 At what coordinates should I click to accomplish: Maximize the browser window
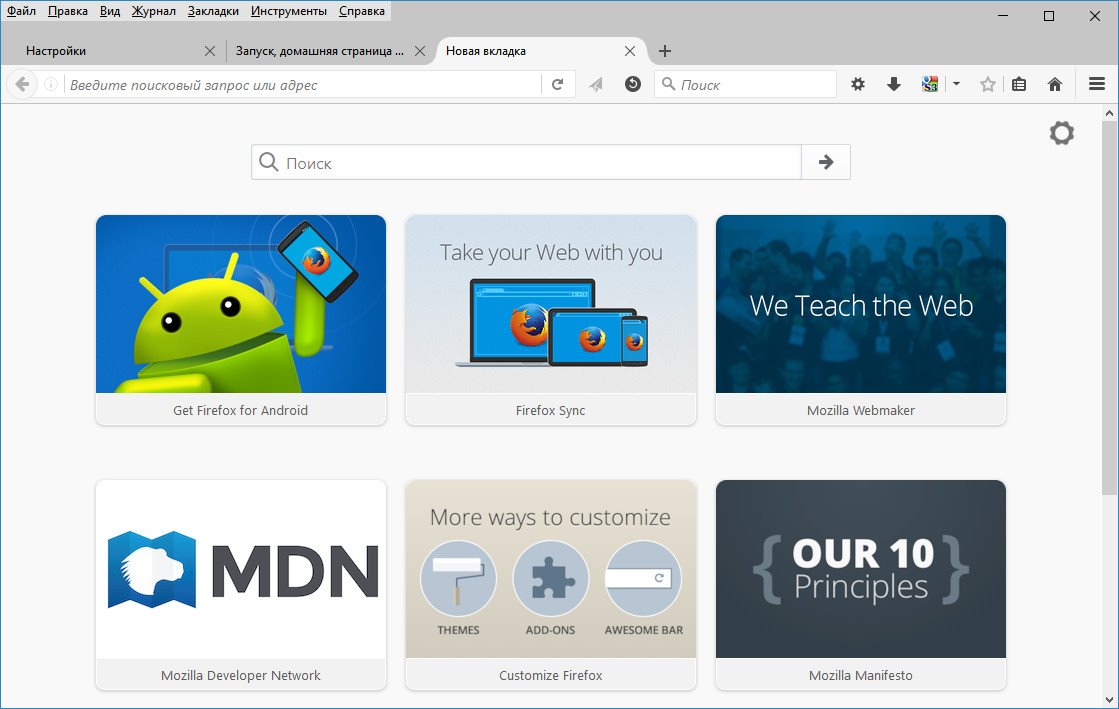[x=1049, y=16]
